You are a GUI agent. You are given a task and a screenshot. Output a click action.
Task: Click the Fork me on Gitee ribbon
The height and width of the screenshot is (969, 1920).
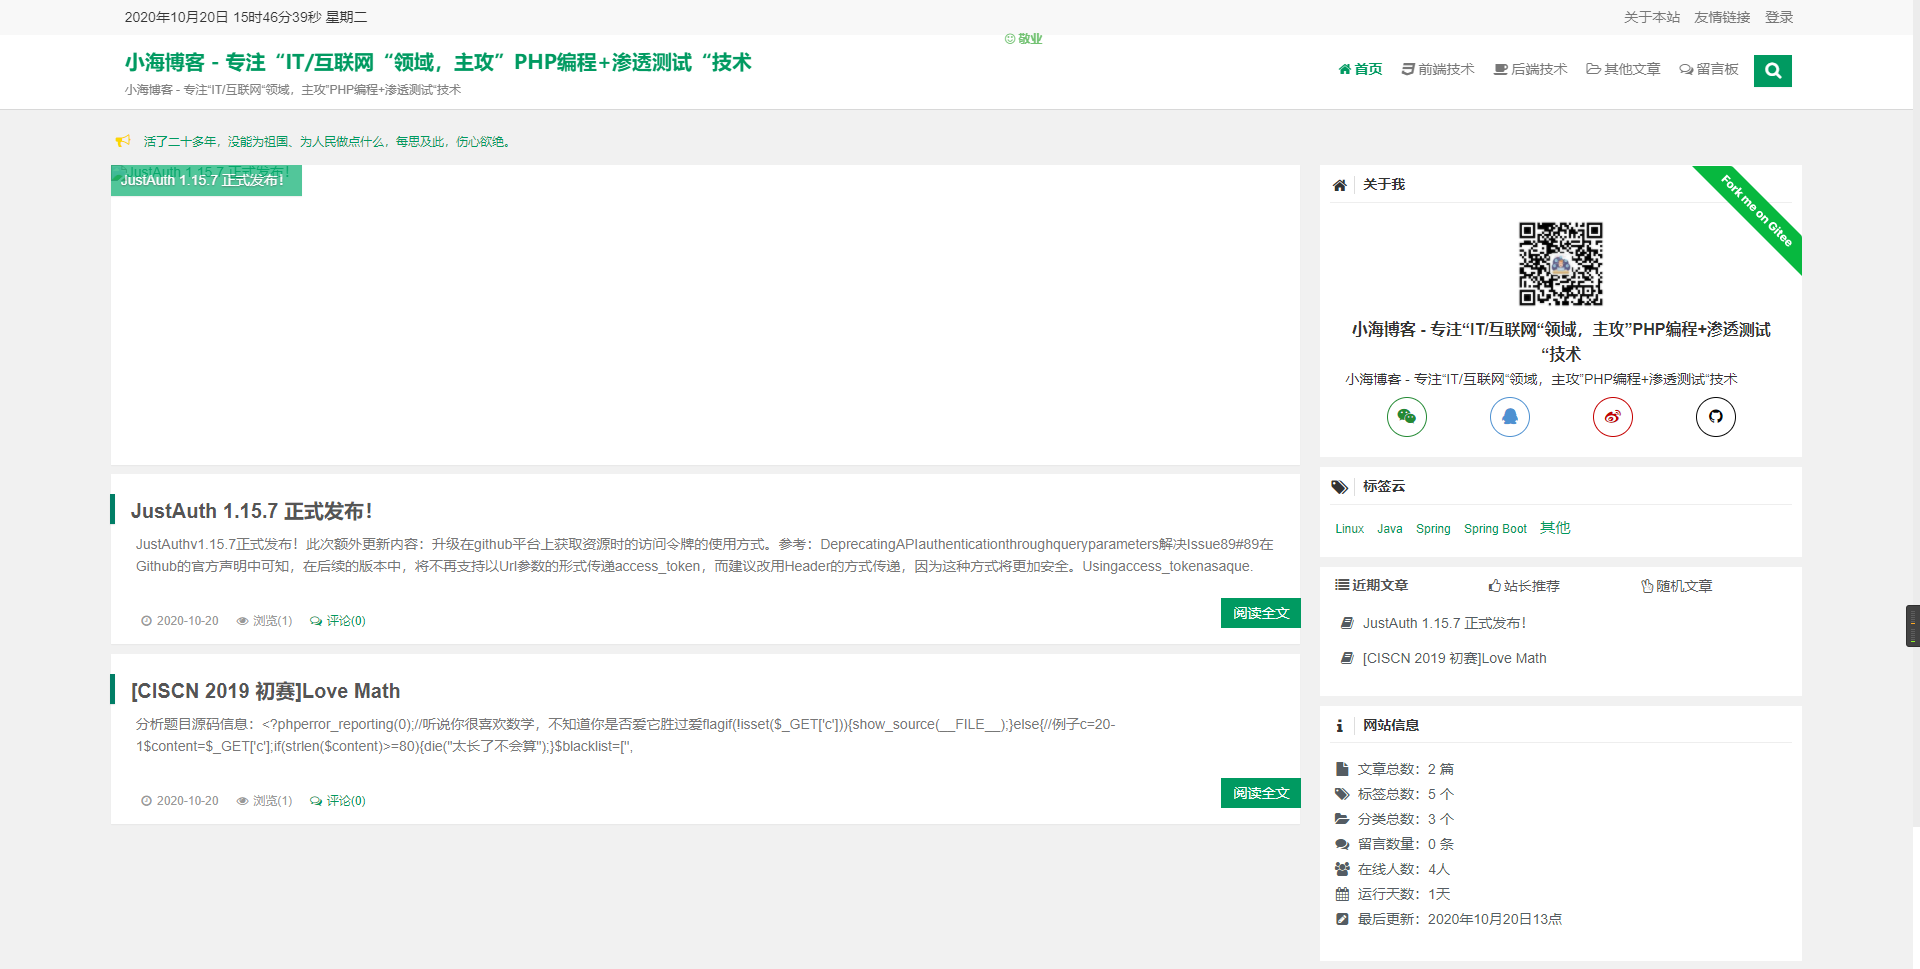pyautogui.click(x=1756, y=211)
